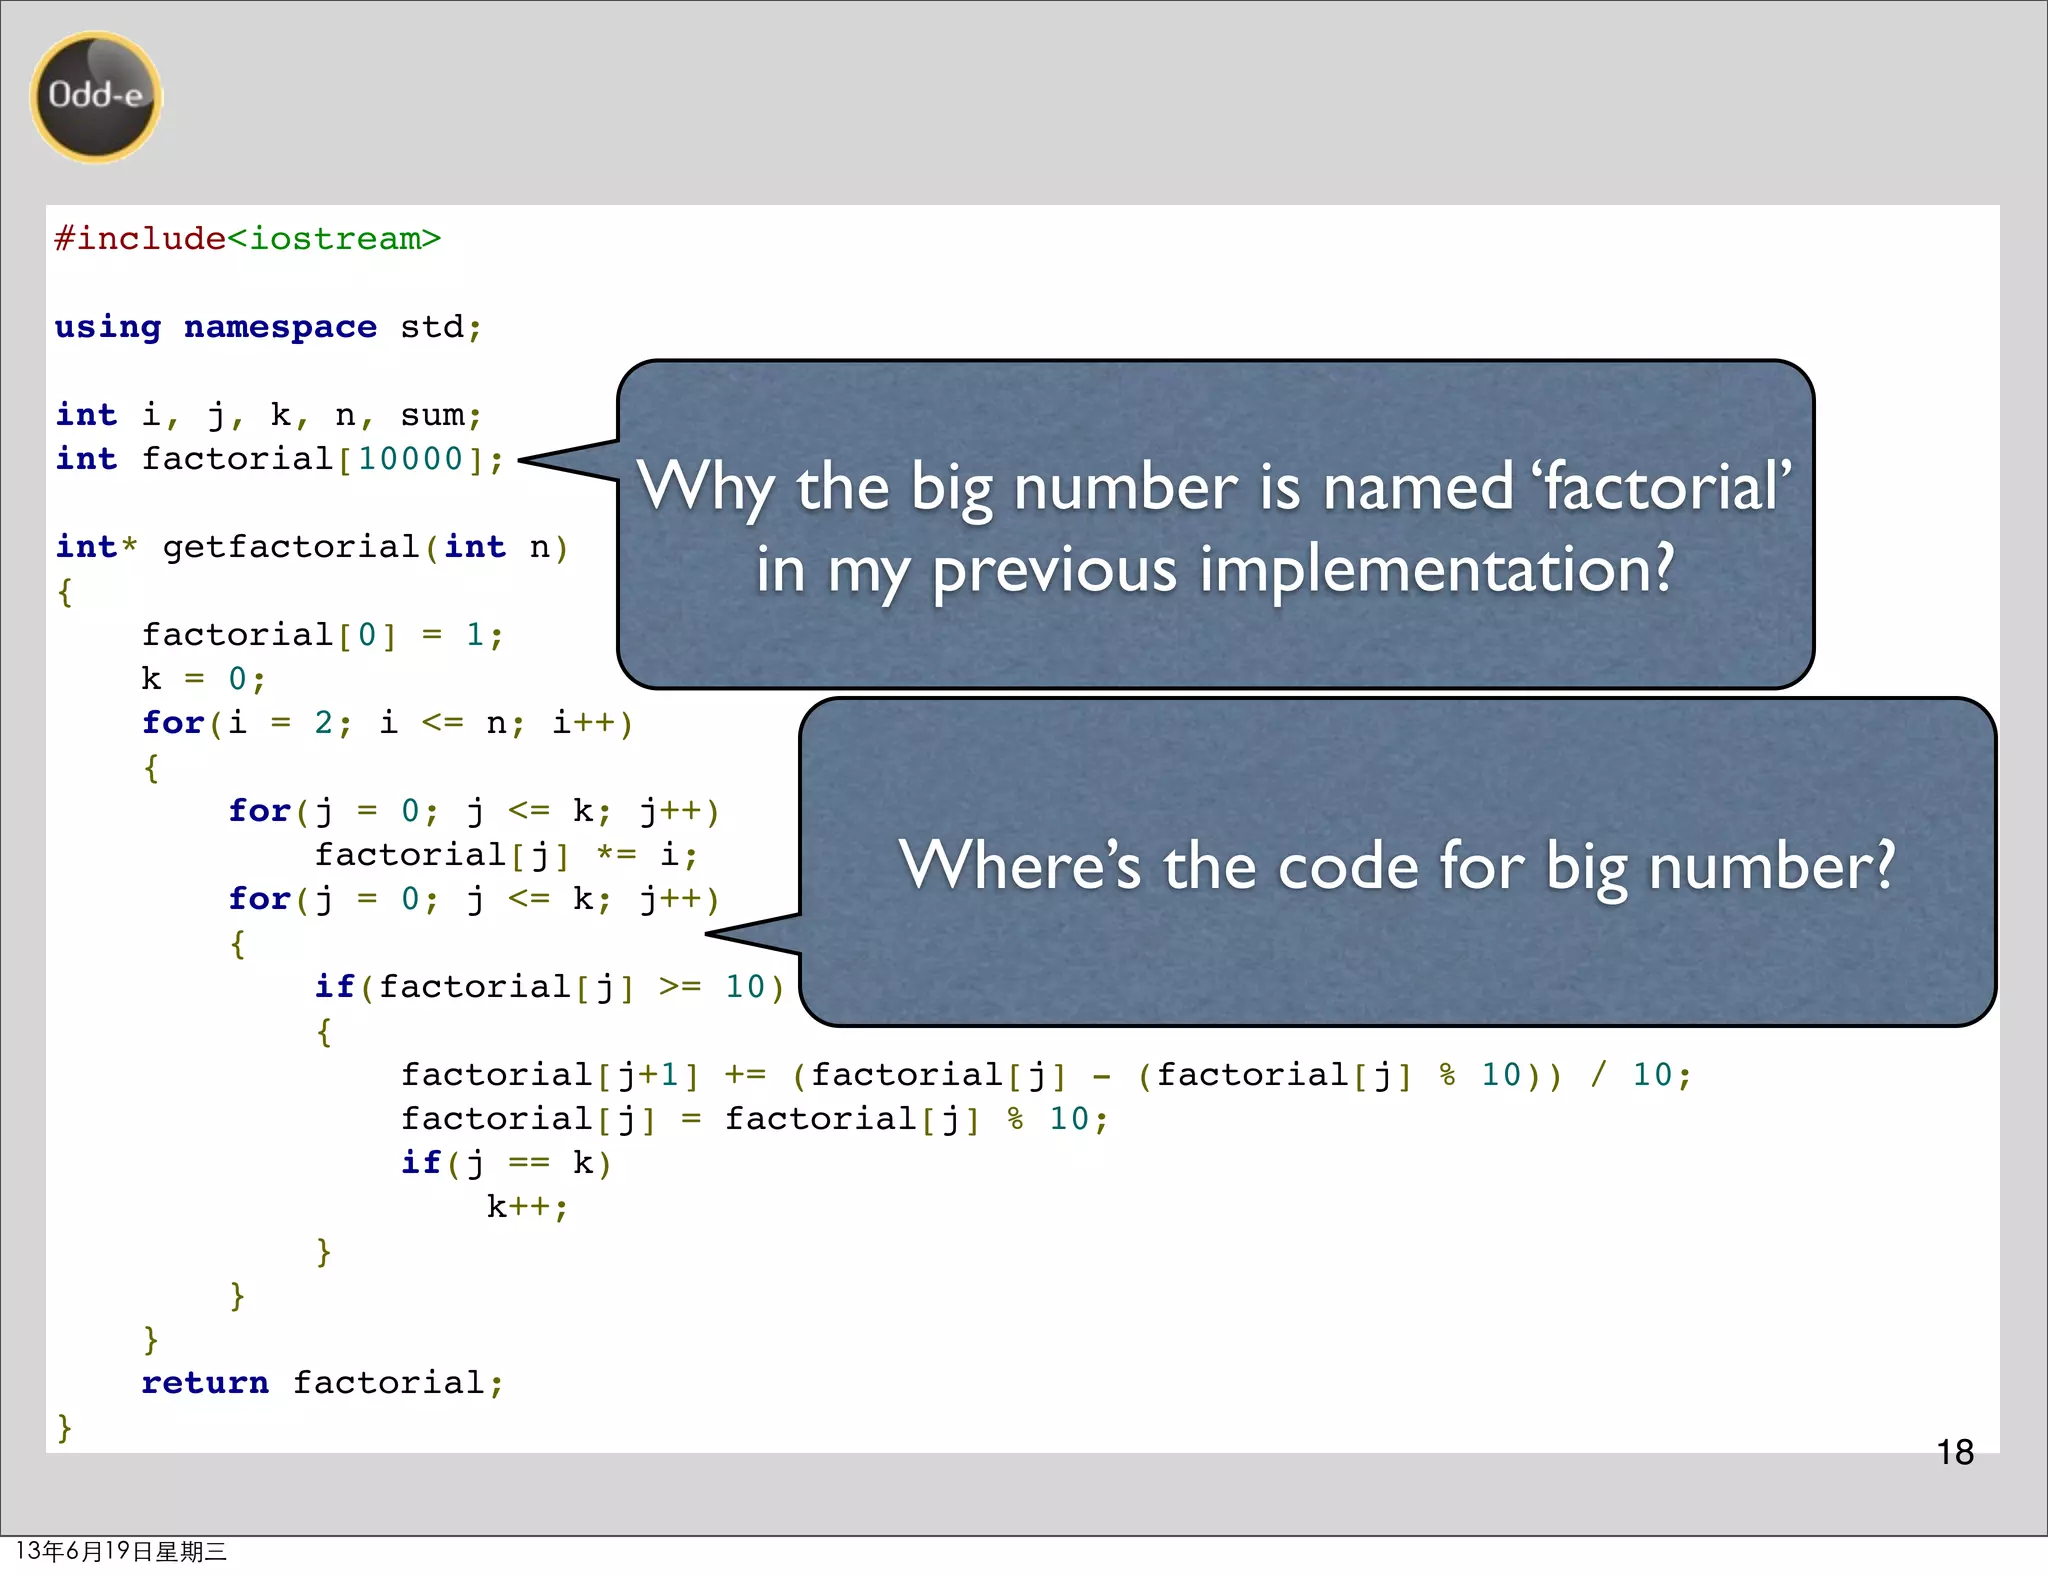Click the Odd-e logo icon
Image resolution: width=2048 pixels, height=1576 pixels.
(96, 97)
